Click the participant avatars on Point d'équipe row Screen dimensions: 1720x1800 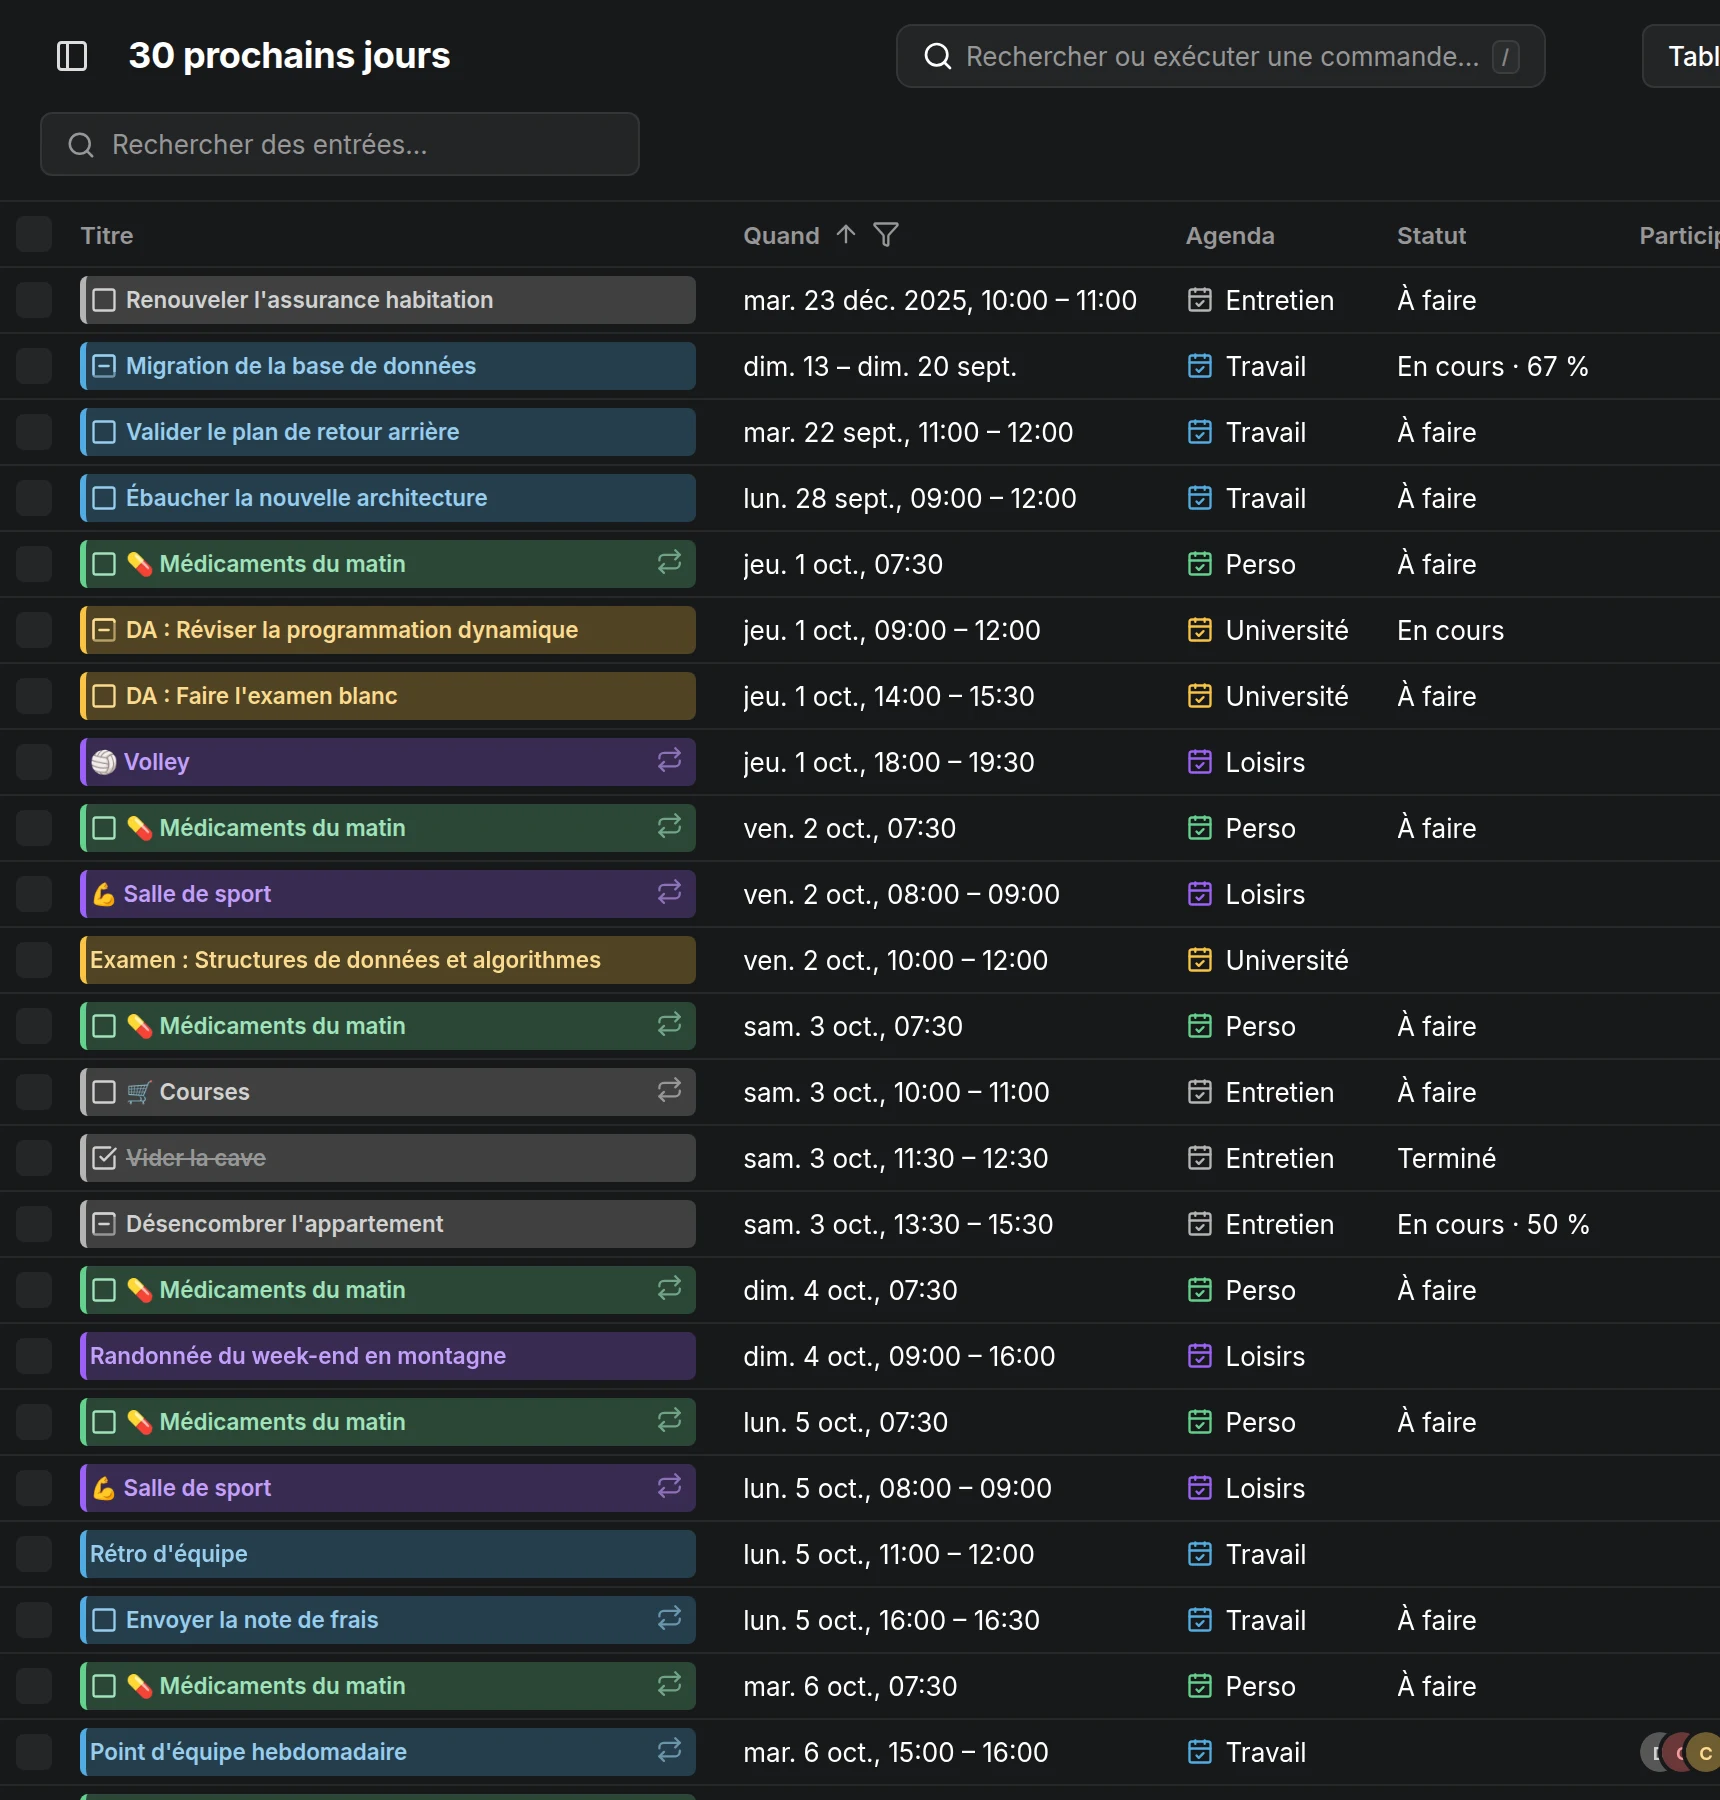point(1680,1752)
